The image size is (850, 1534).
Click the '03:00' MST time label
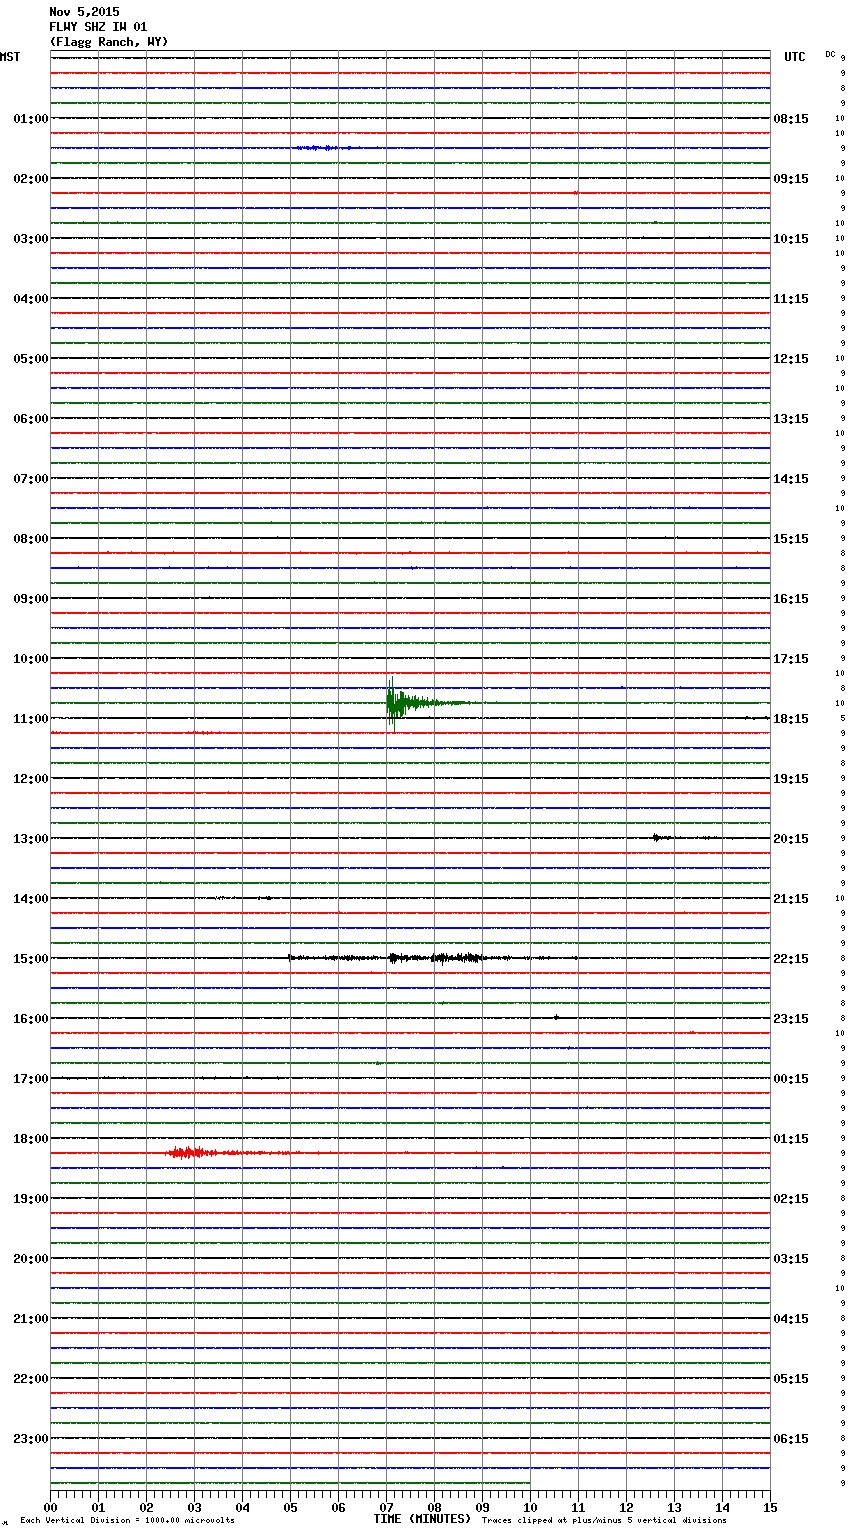point(30,239)
